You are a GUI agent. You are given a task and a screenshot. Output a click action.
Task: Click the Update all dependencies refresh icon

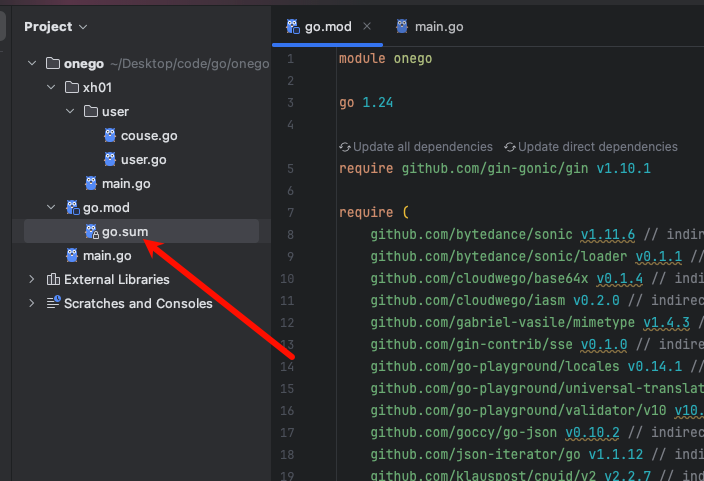[x=345, y=147]
